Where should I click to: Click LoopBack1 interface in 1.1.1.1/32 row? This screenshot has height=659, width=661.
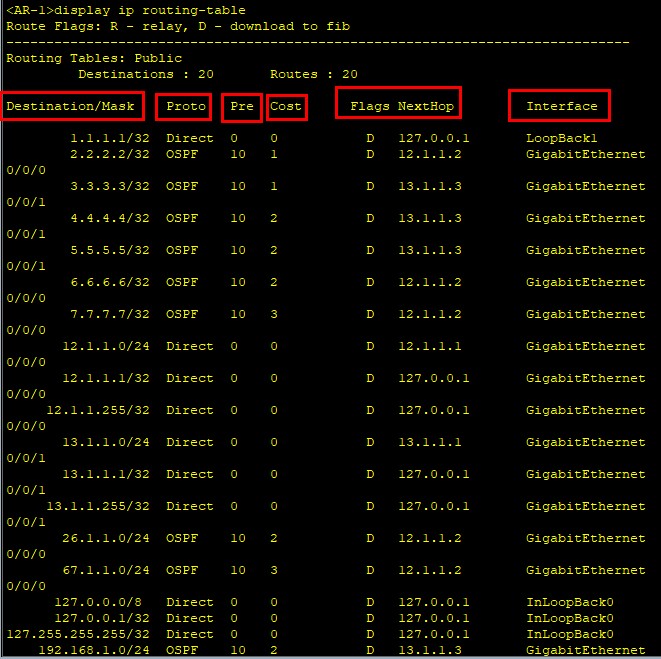coord(562,138)
